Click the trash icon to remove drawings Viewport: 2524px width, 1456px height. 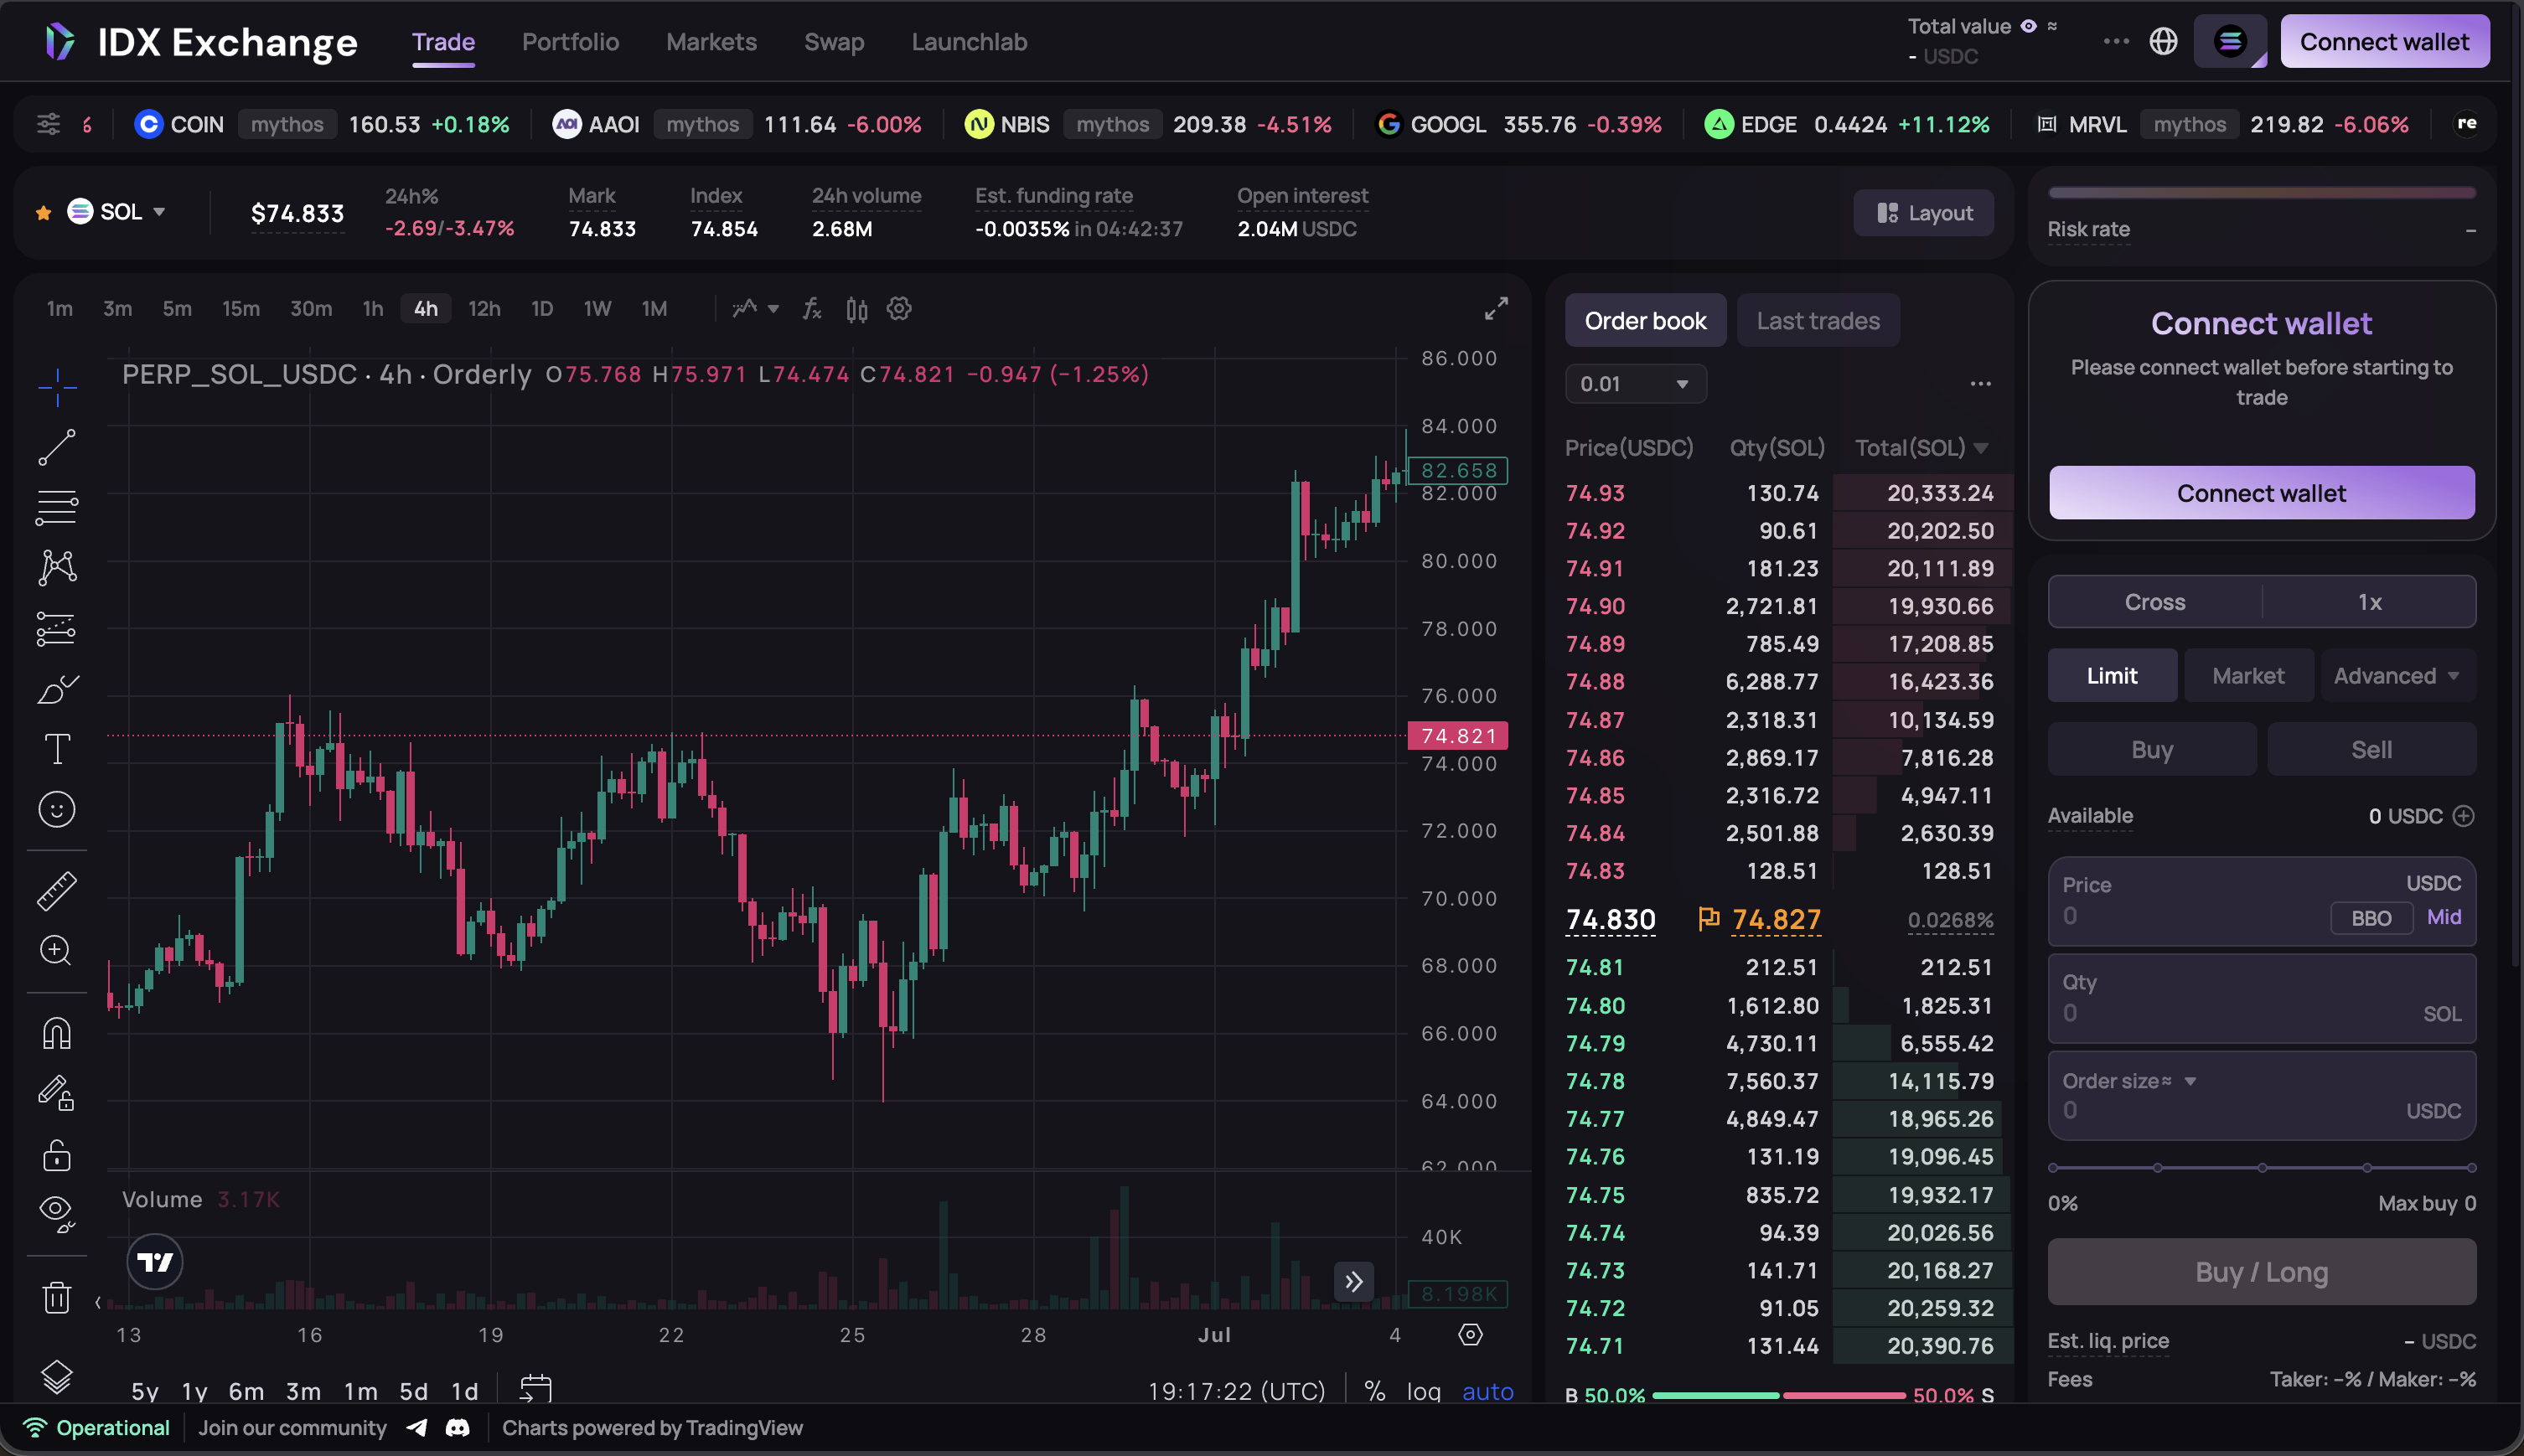pyautogui.click(x=57, y=1297)
